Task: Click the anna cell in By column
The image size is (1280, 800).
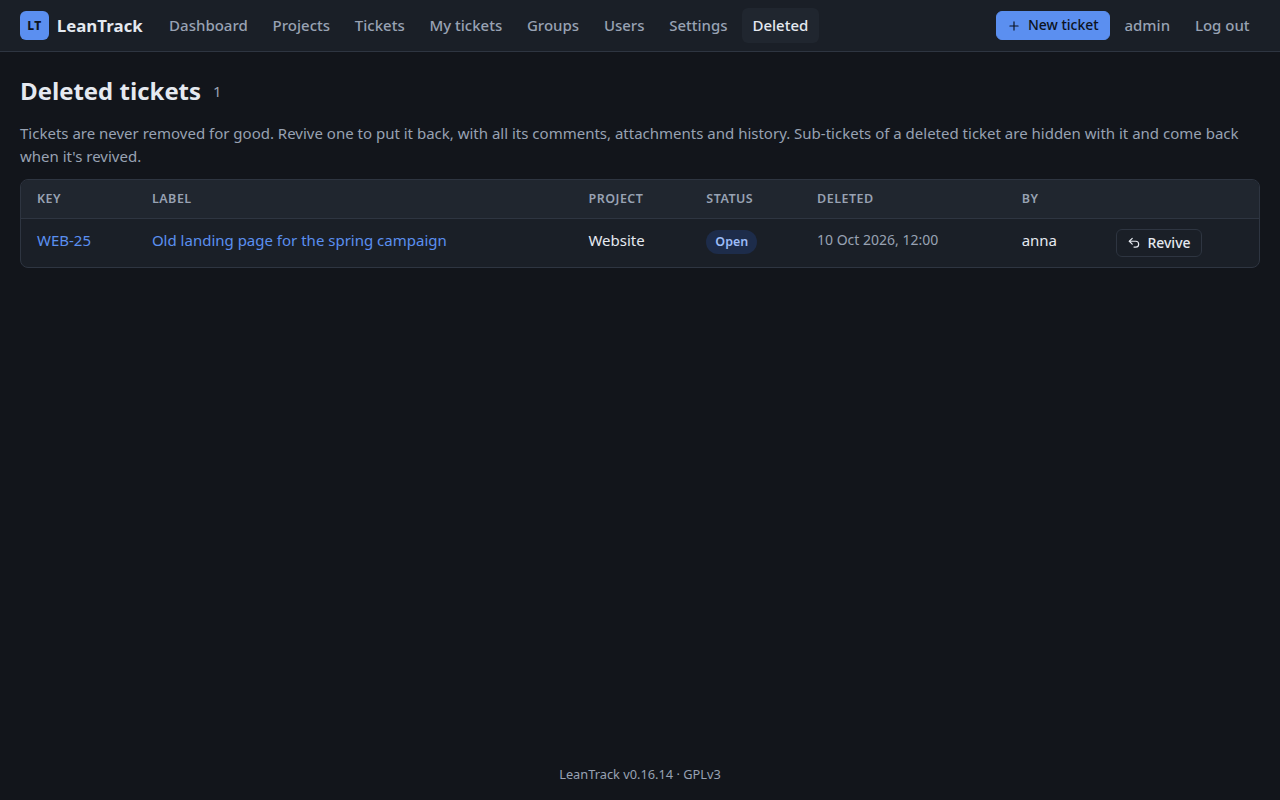Action: [x=1039, y=241]
